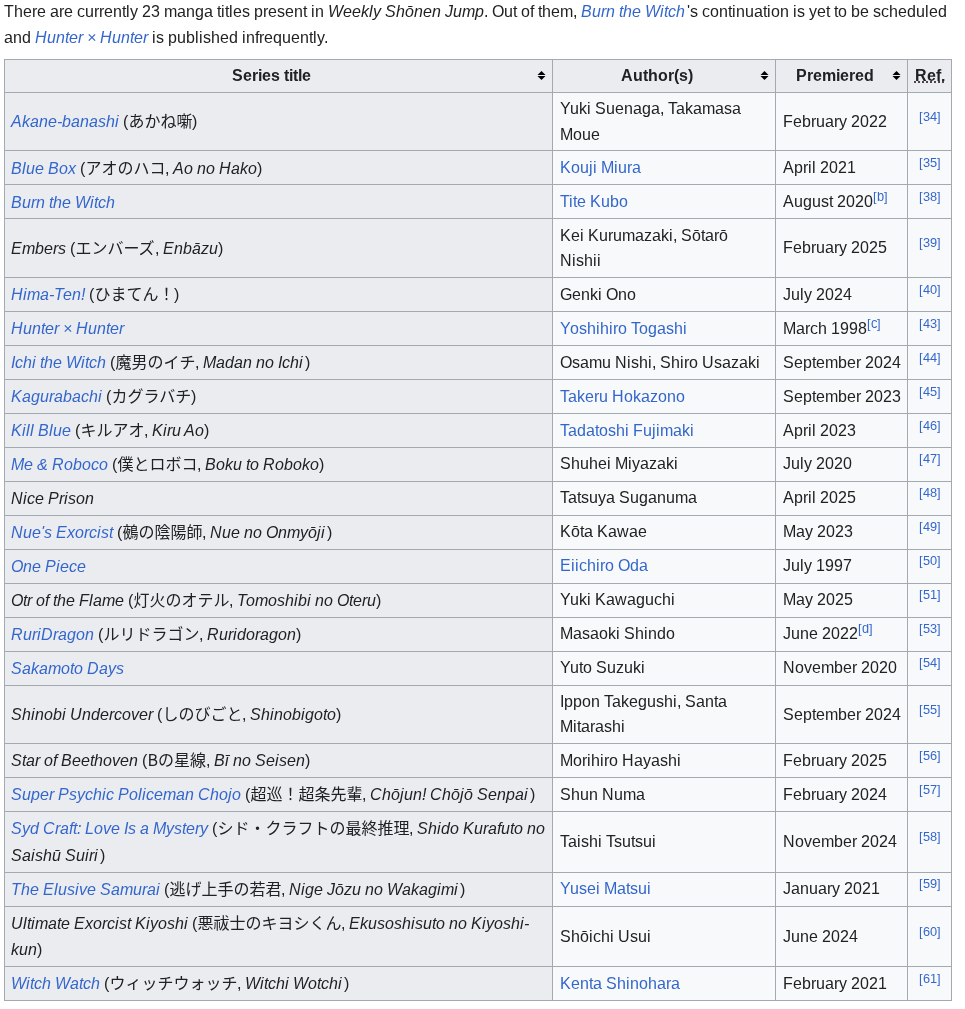The width and height of the screenshot is (965, 1009).
Task: Open Hunter × Hunter link in table row
Action: (x=68, y=329)
